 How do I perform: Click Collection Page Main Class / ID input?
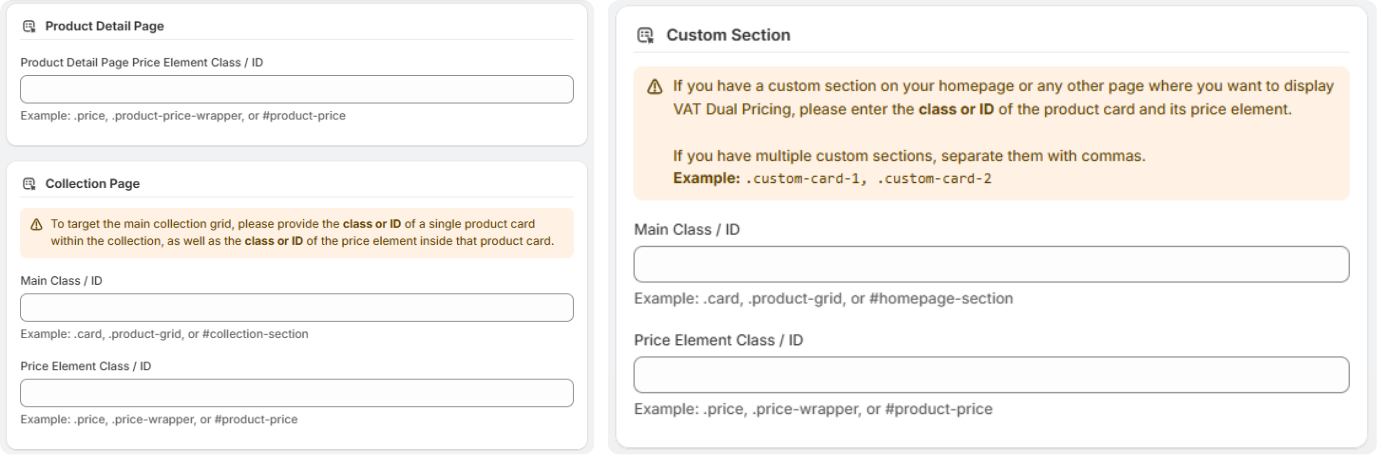(x=296, y=307)
